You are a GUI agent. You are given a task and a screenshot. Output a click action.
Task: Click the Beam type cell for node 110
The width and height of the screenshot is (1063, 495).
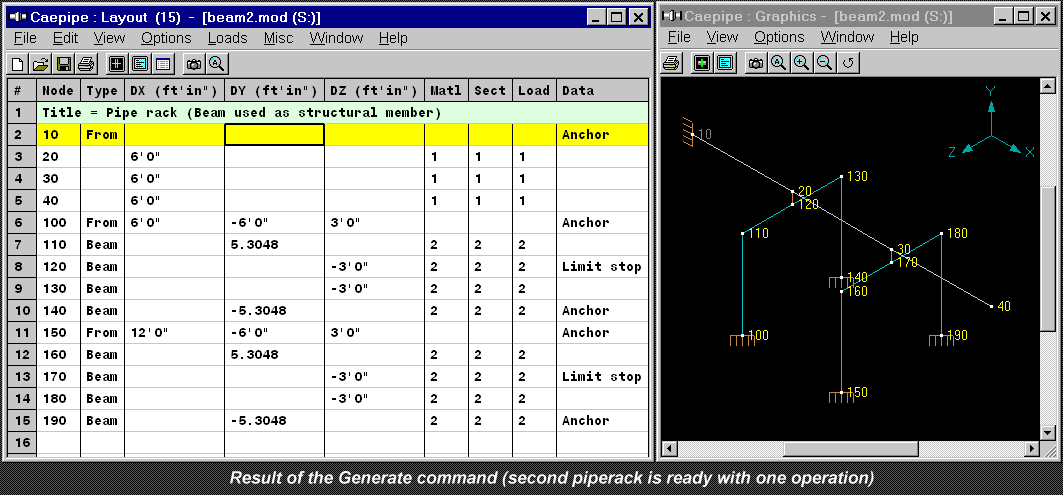coord(102,244)
